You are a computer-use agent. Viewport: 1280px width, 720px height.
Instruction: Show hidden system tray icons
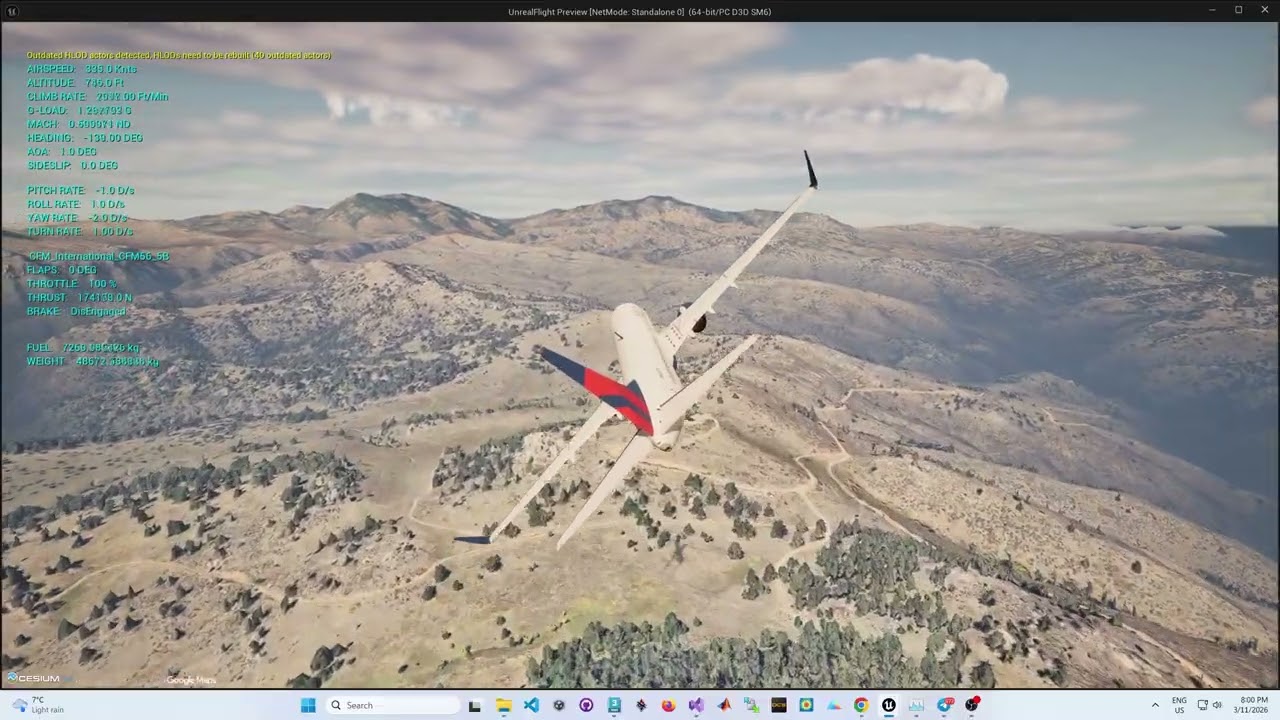[1155, 705]
